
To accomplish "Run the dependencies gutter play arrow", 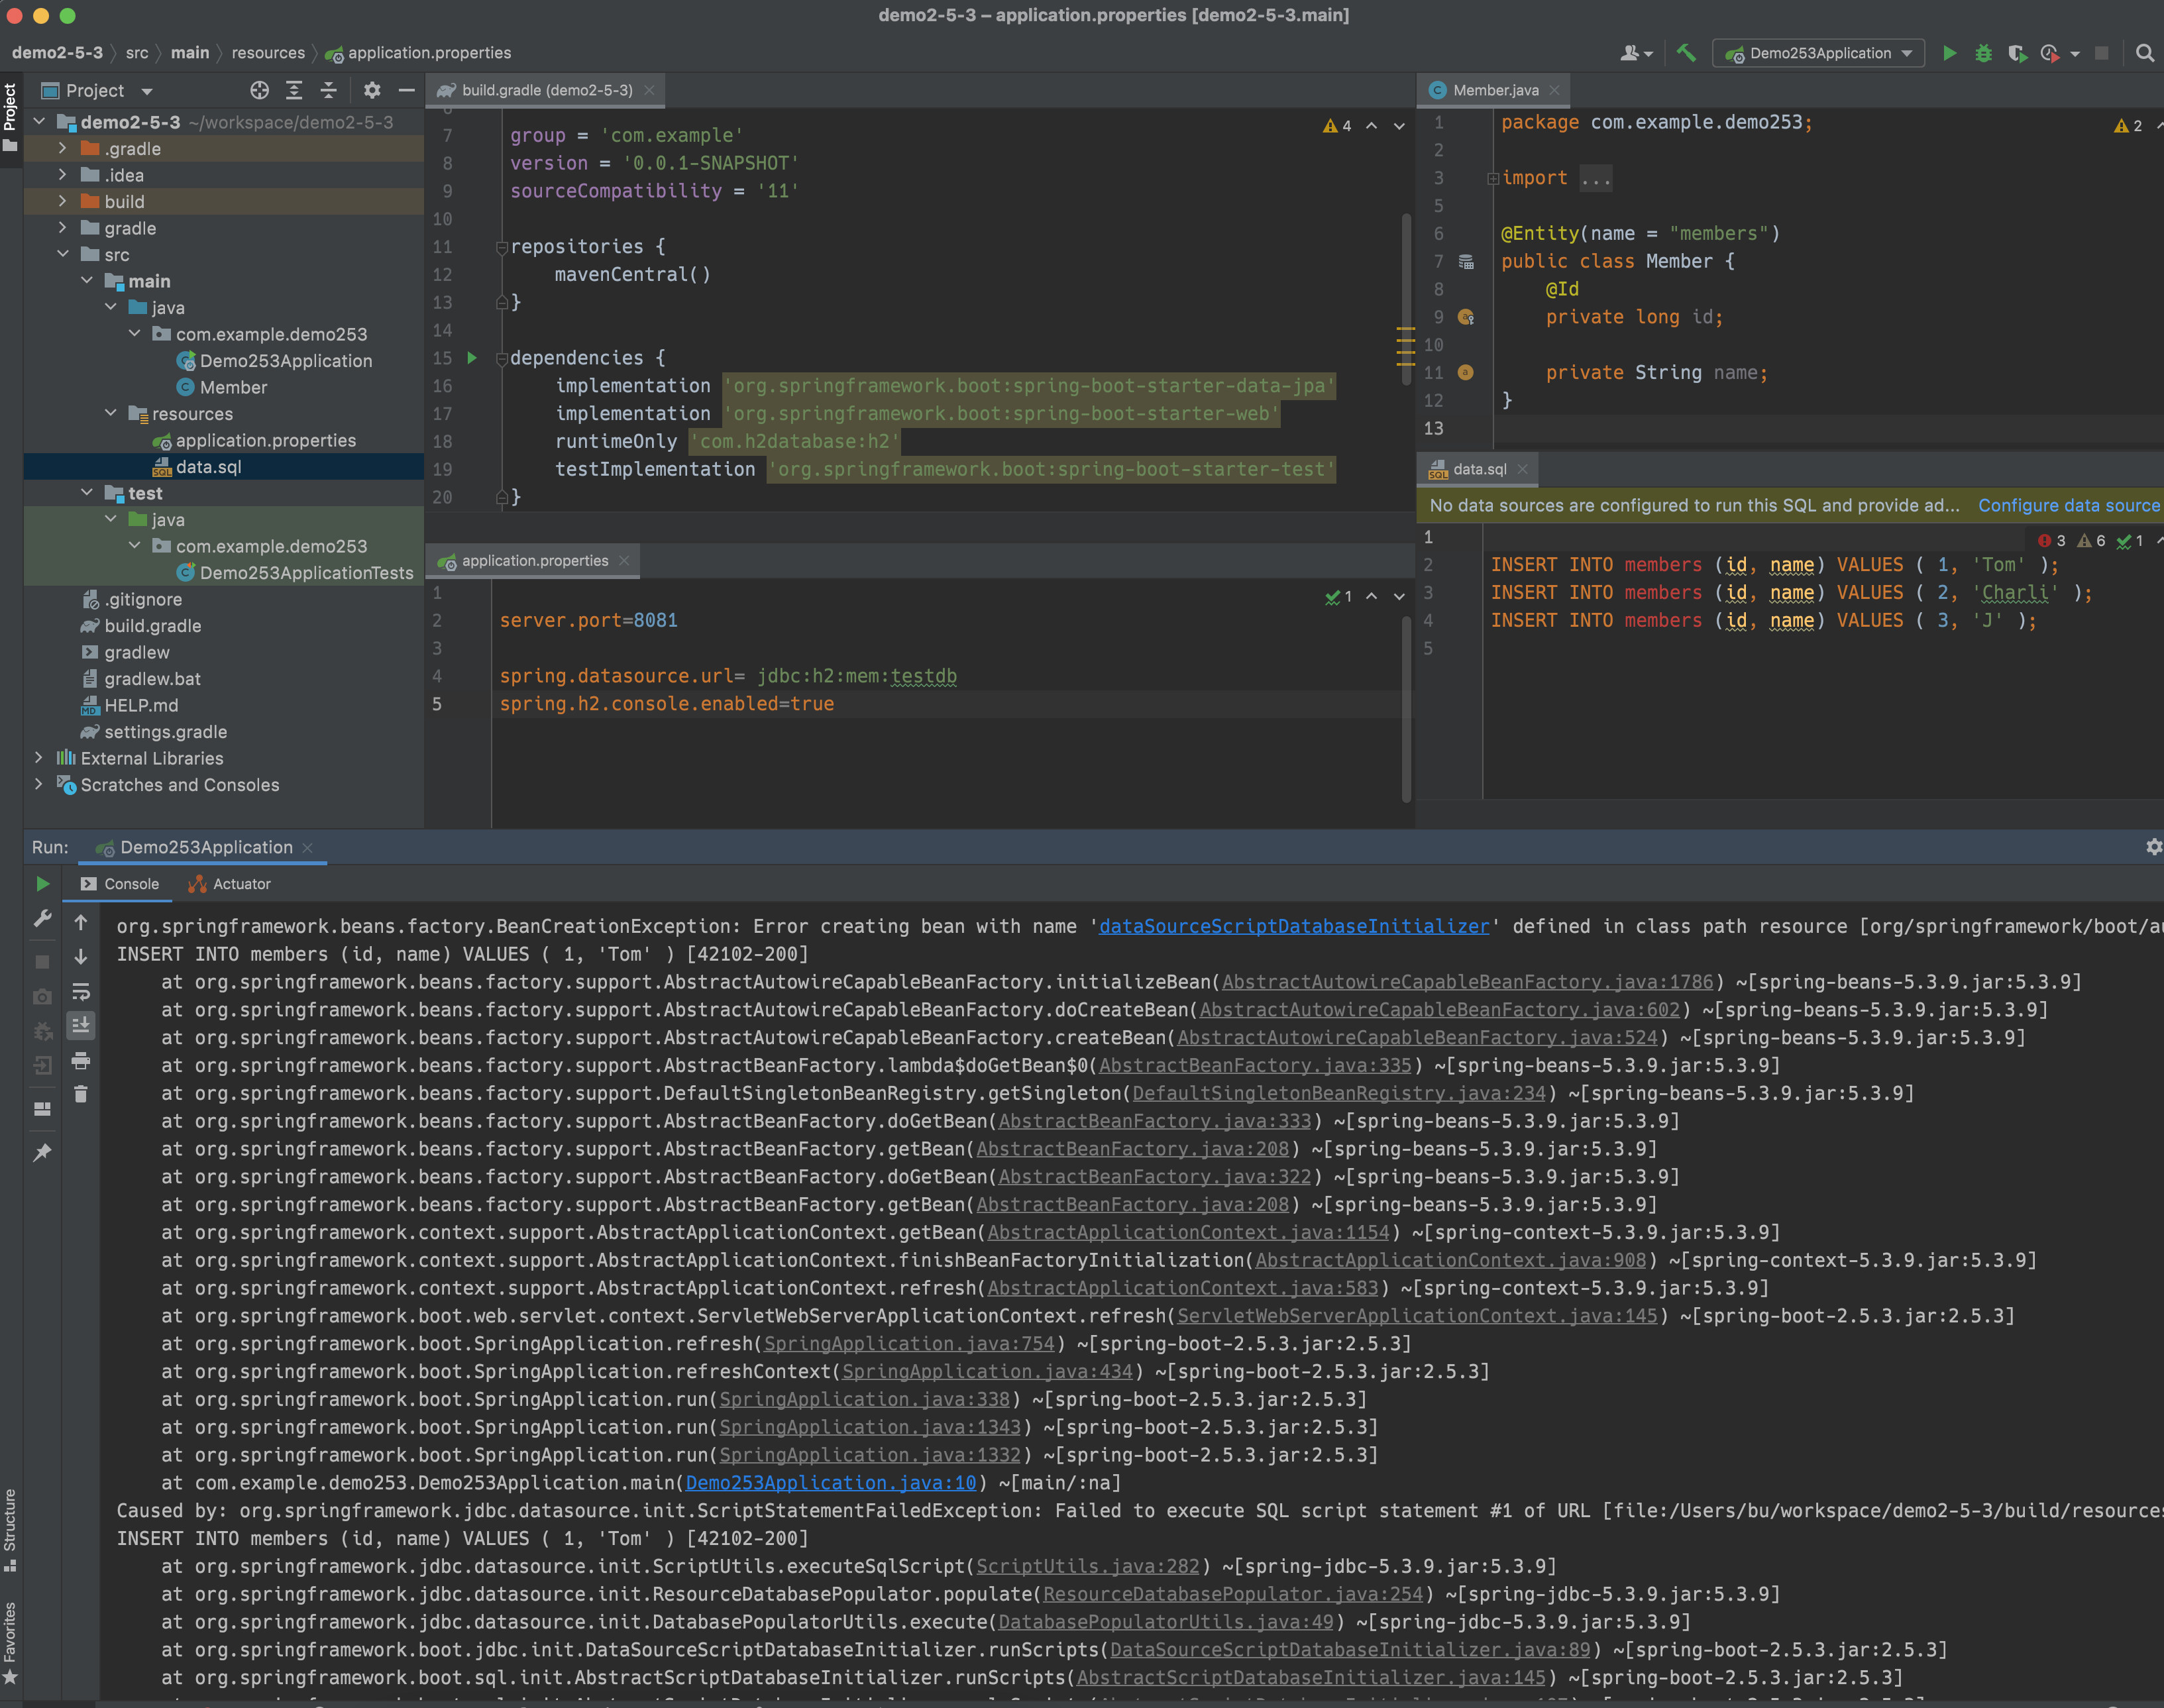I will (x=472, y=358).
